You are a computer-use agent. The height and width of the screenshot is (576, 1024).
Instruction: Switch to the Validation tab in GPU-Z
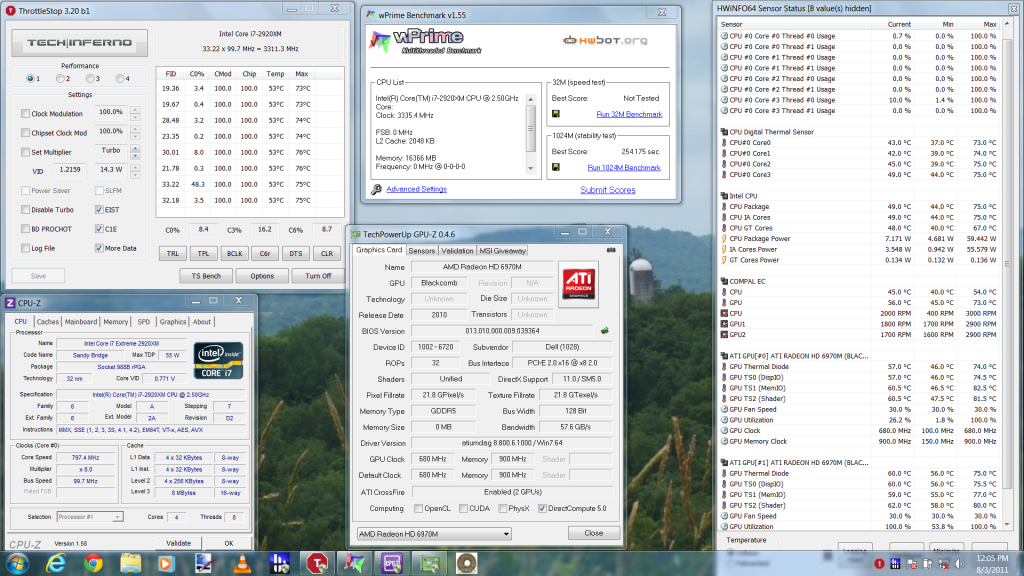457,251
